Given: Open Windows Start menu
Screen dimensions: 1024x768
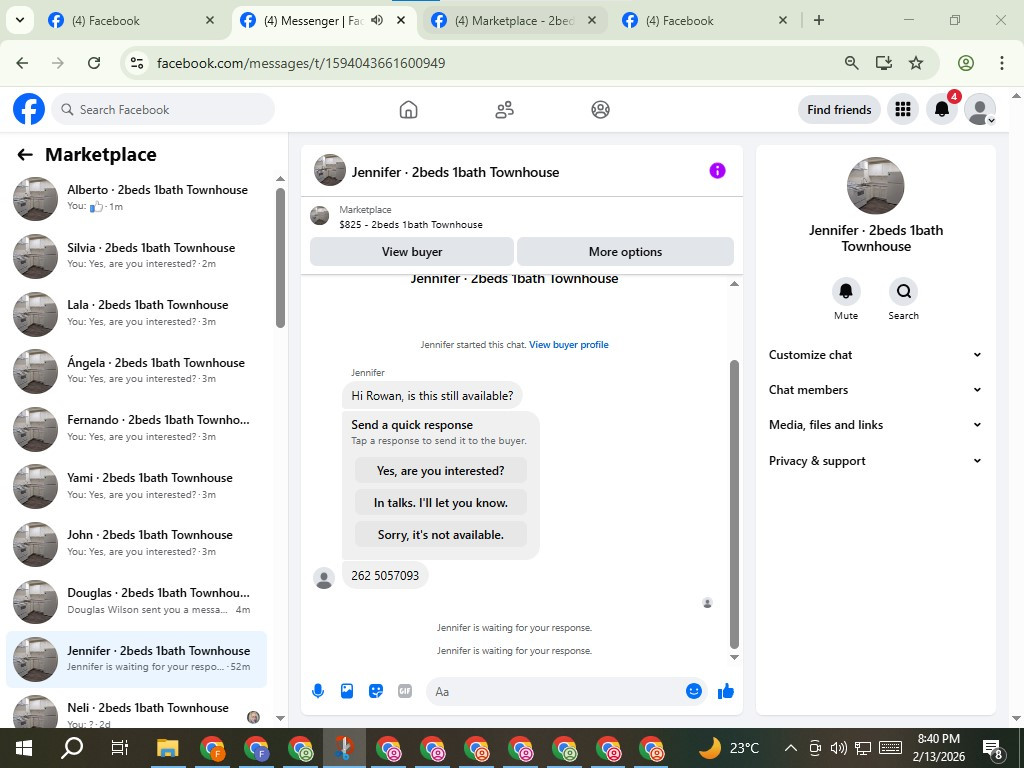Looking at the screenshot, I should 24,748.
